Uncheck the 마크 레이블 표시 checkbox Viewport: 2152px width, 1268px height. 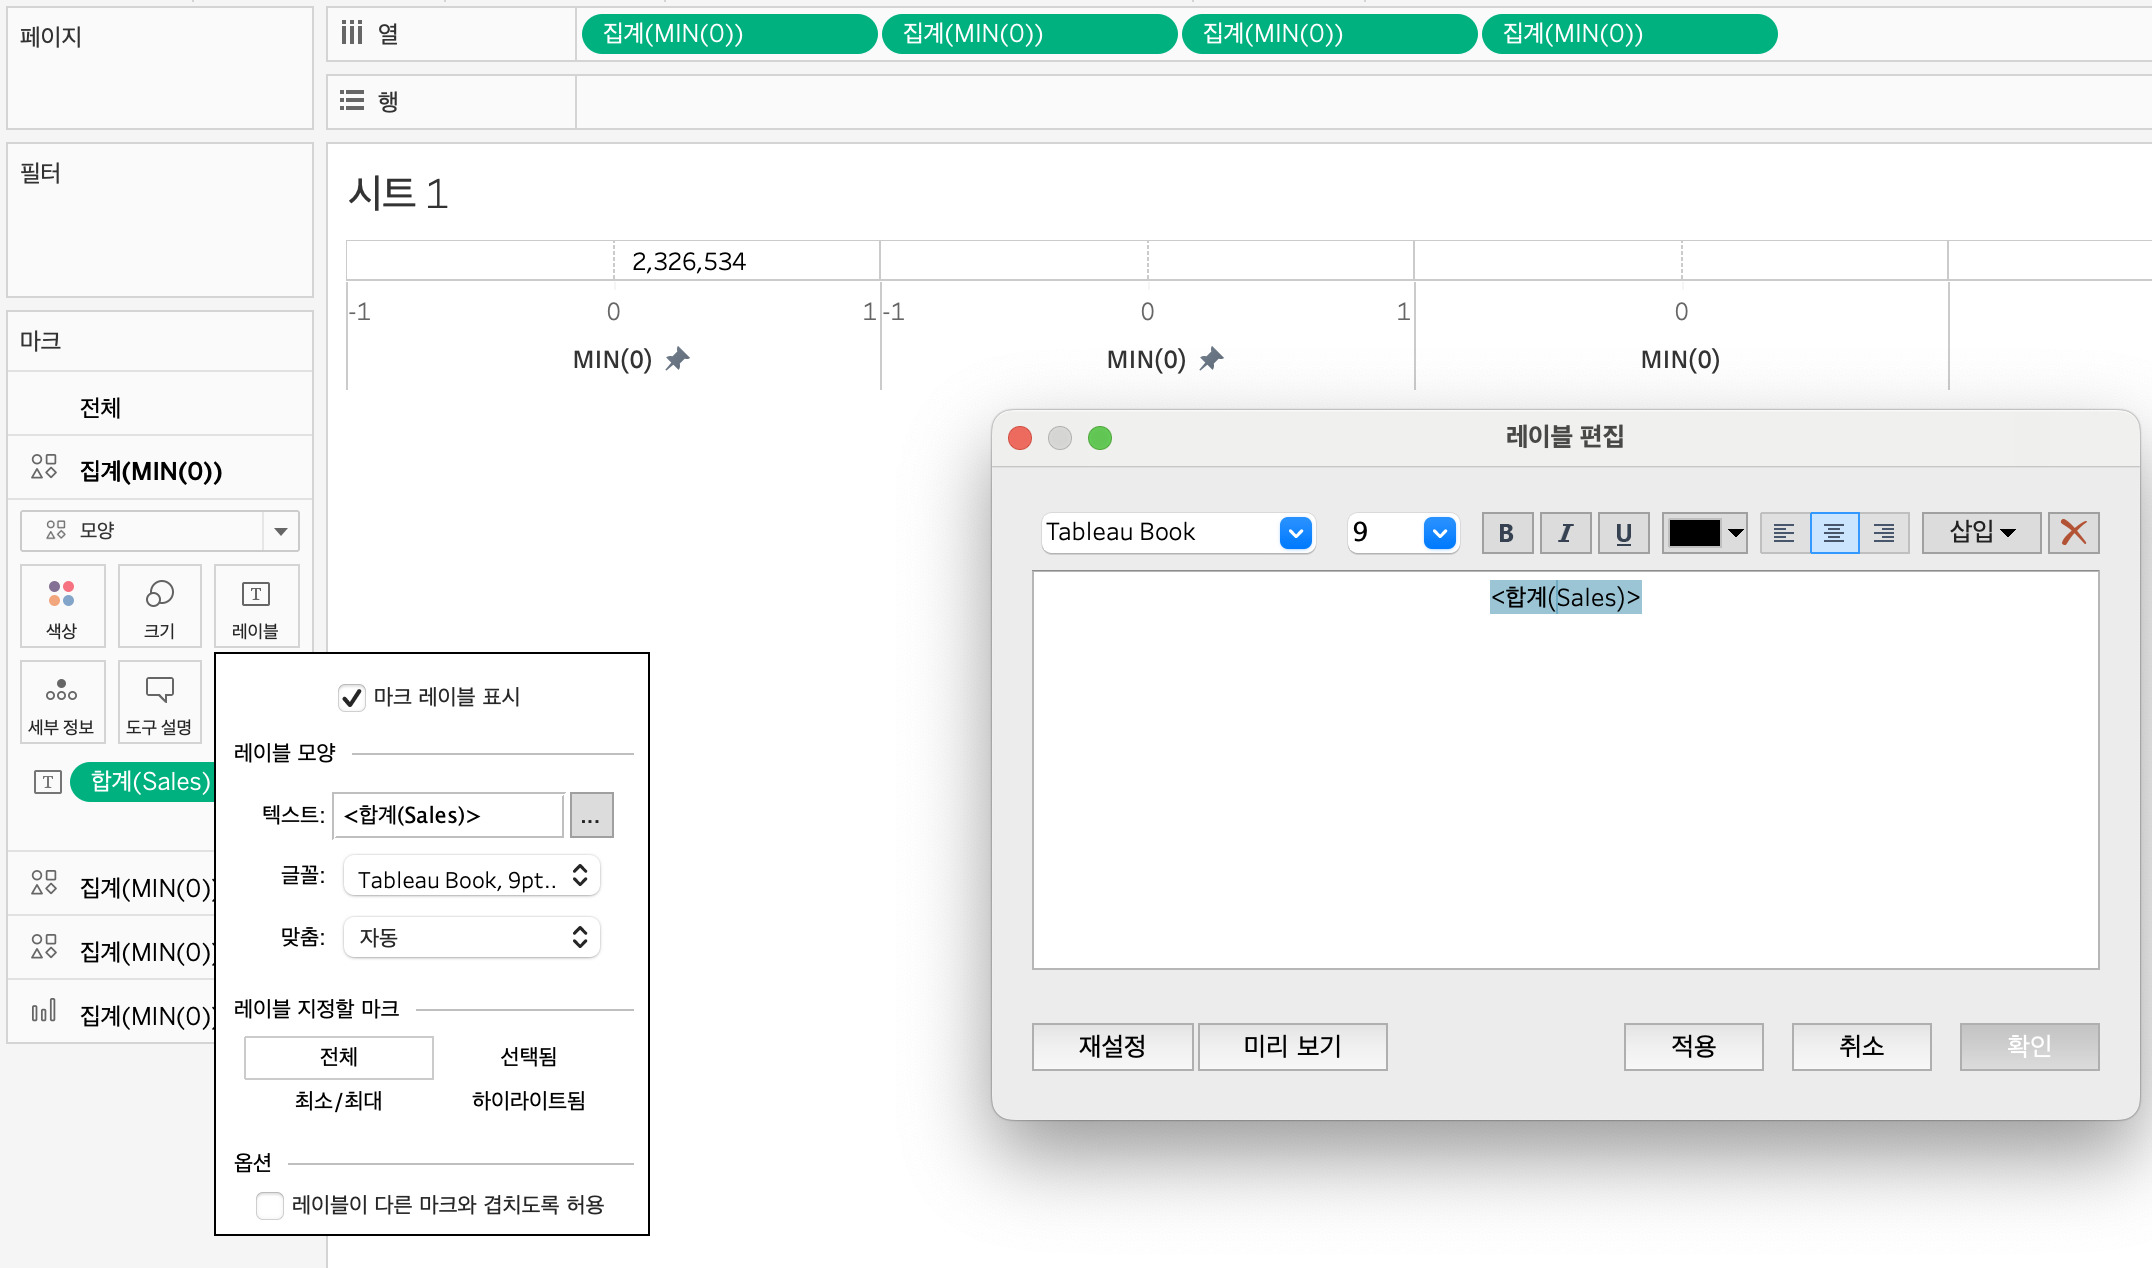352,697
